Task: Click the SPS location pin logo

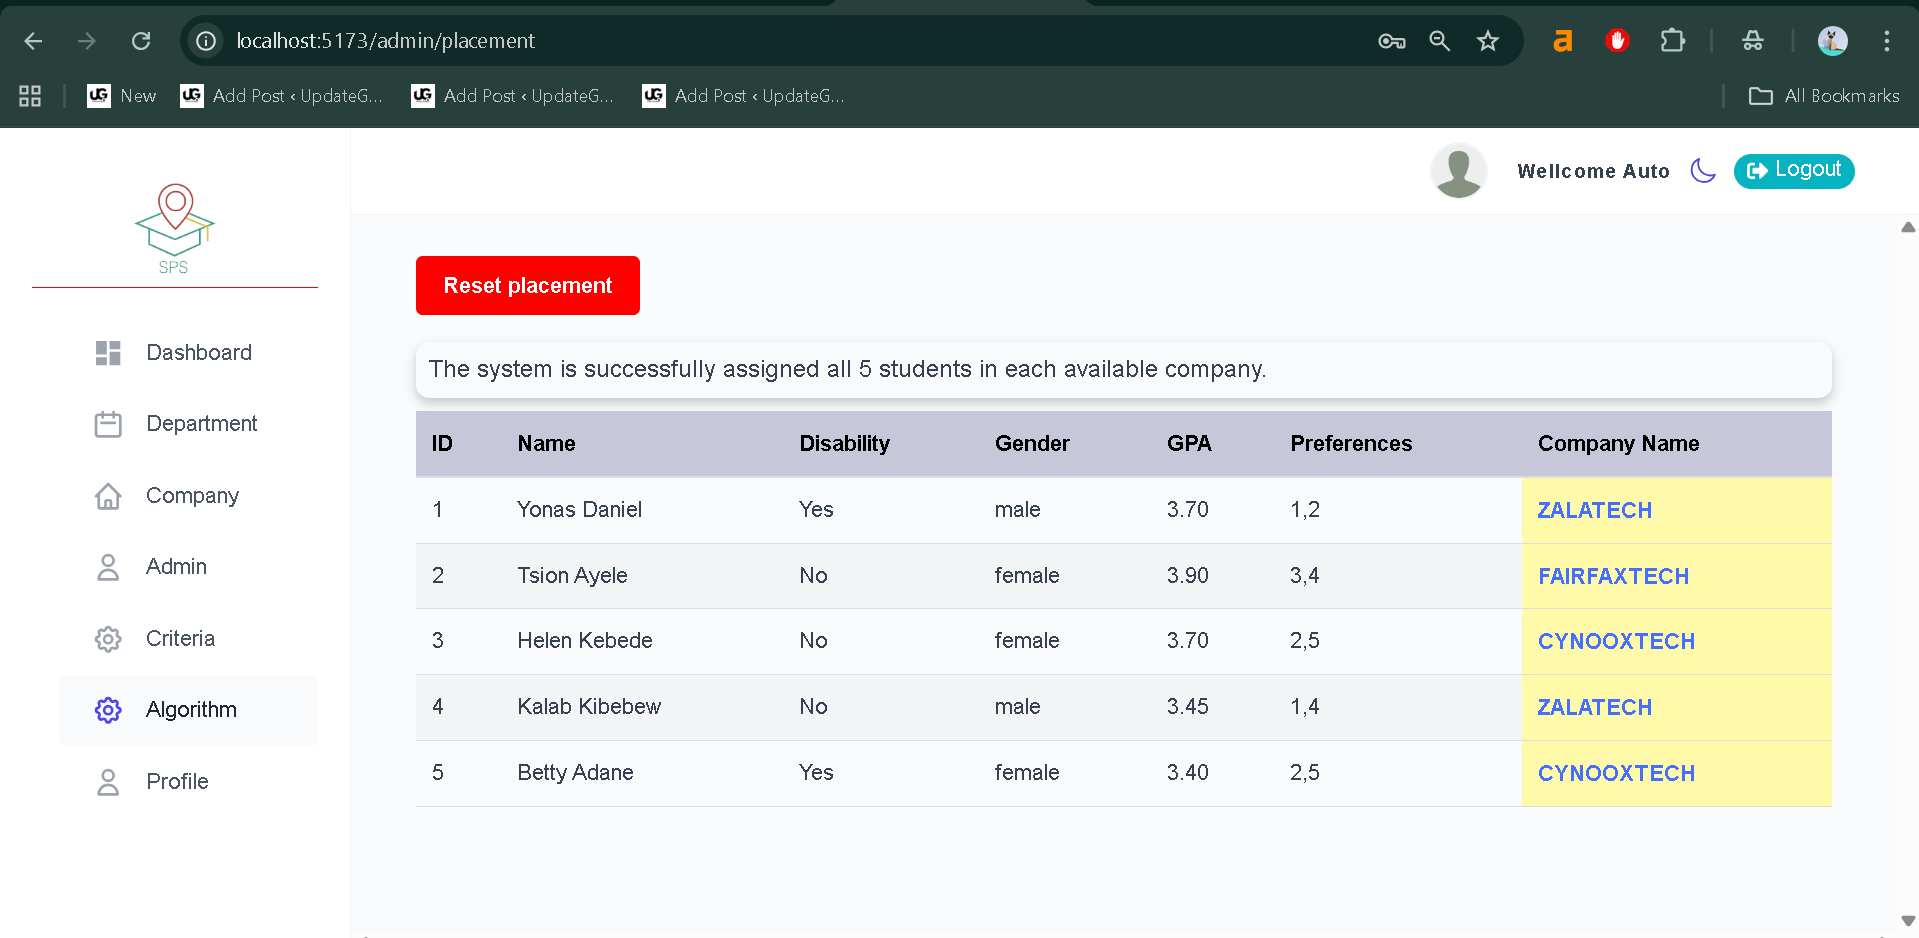Action: point(174,222)
